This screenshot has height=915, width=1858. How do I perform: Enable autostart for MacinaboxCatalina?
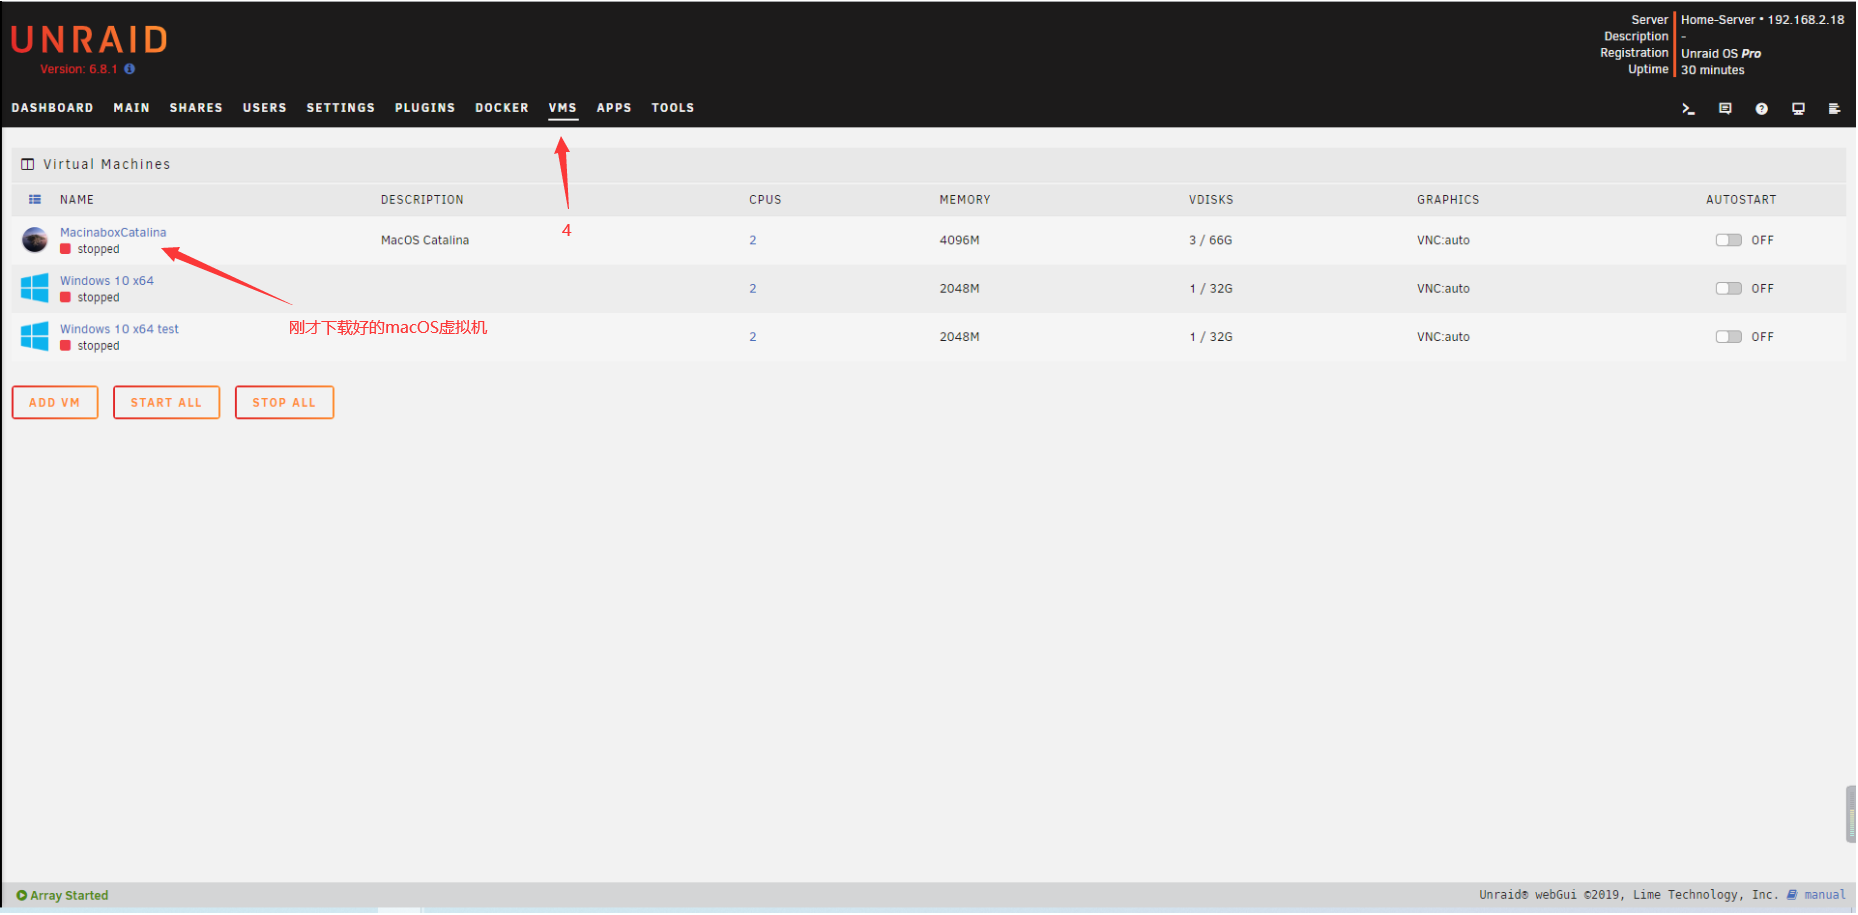tap(1728, 240)
